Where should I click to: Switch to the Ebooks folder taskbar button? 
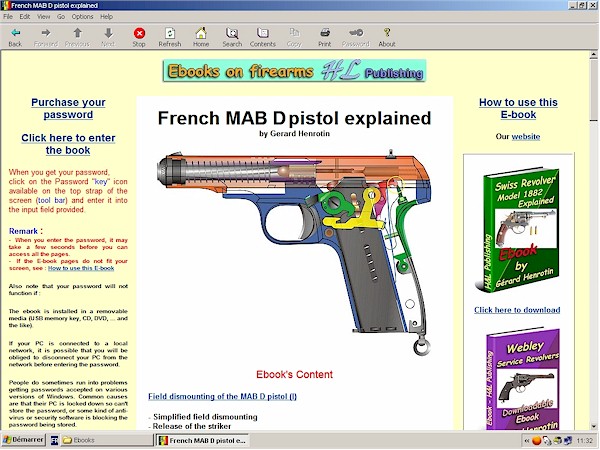[x=107, y=440]
